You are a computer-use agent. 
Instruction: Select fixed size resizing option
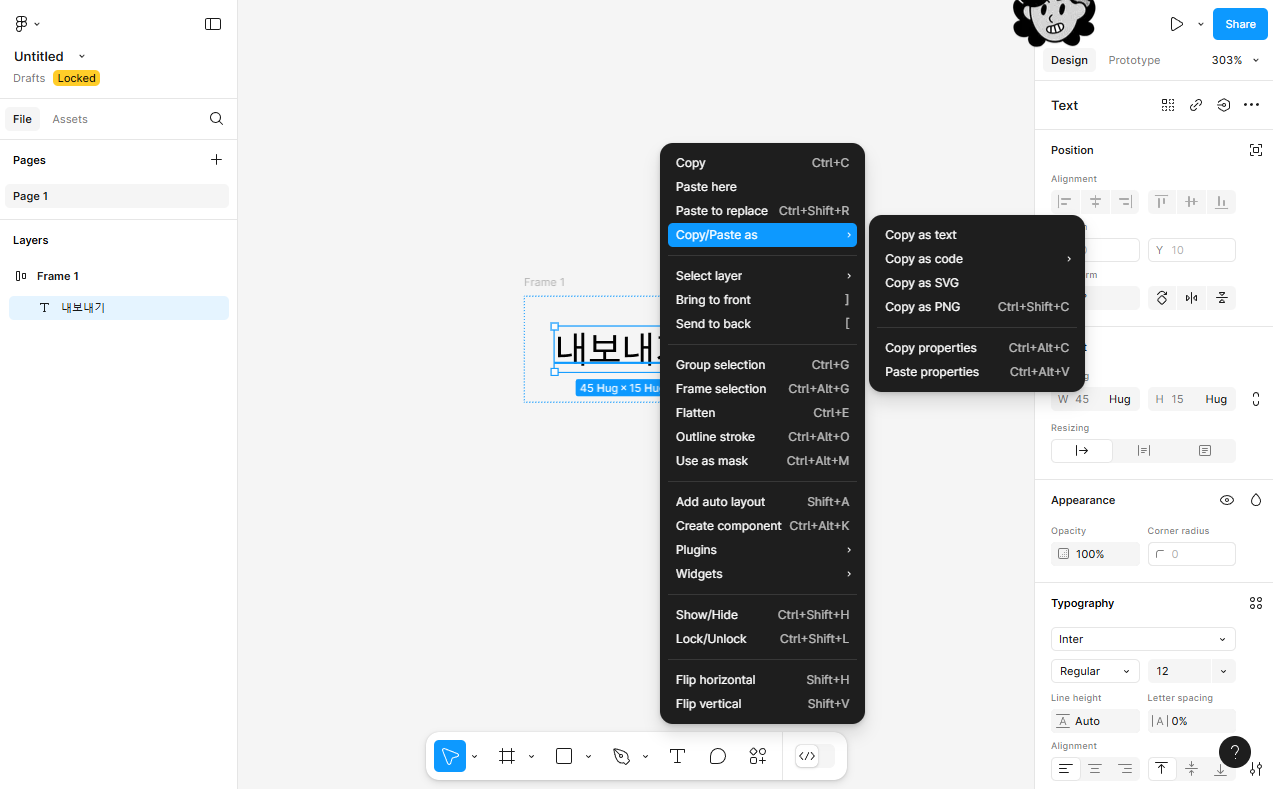pyautogui.click(x=1205, y=451)
